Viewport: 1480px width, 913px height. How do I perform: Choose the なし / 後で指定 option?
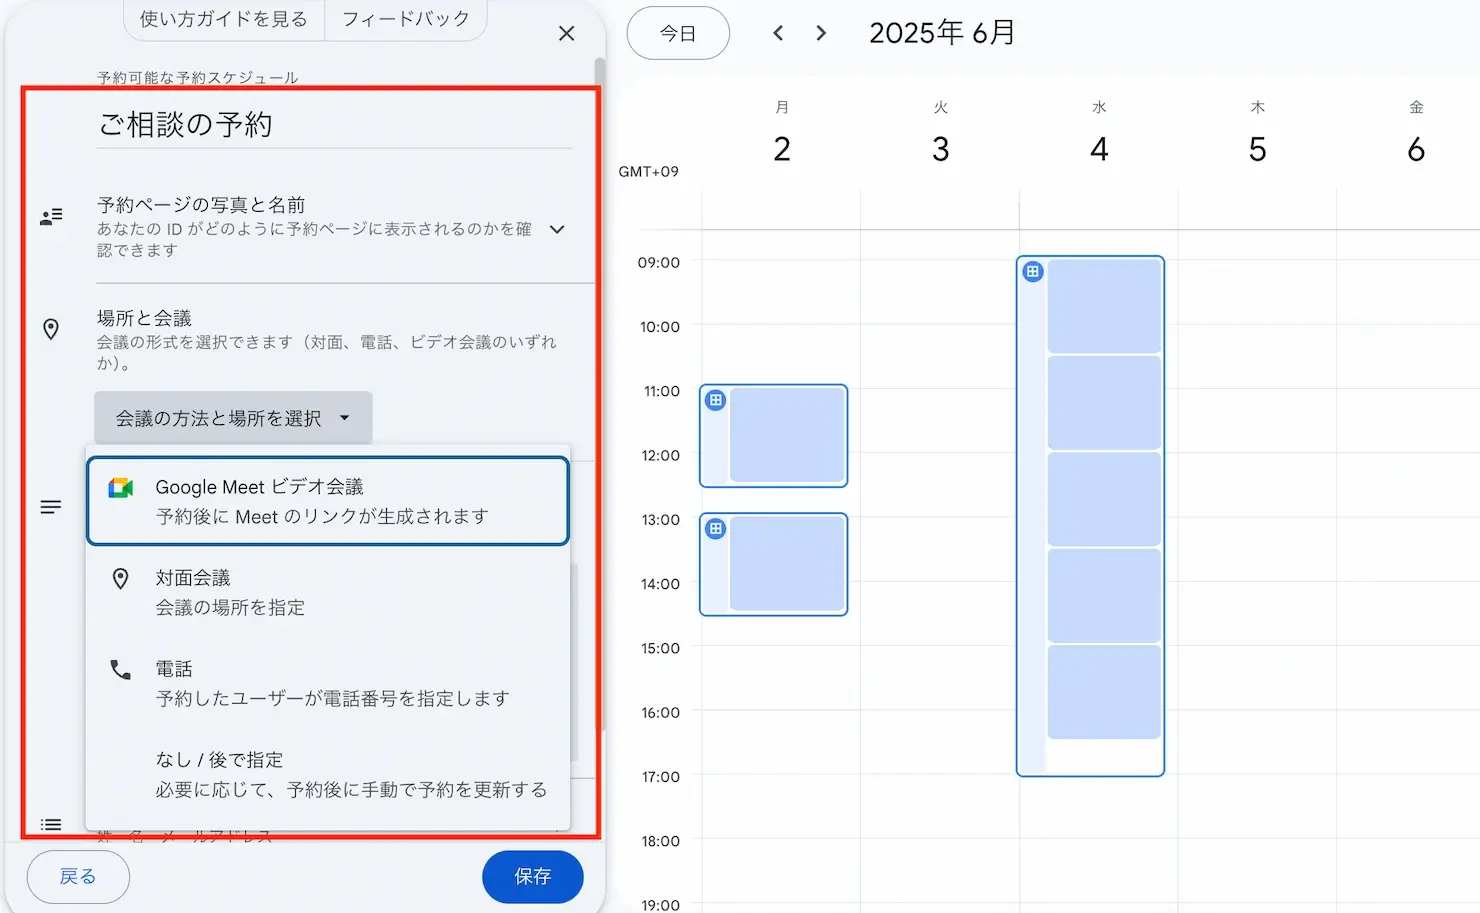tap(350, 775)
